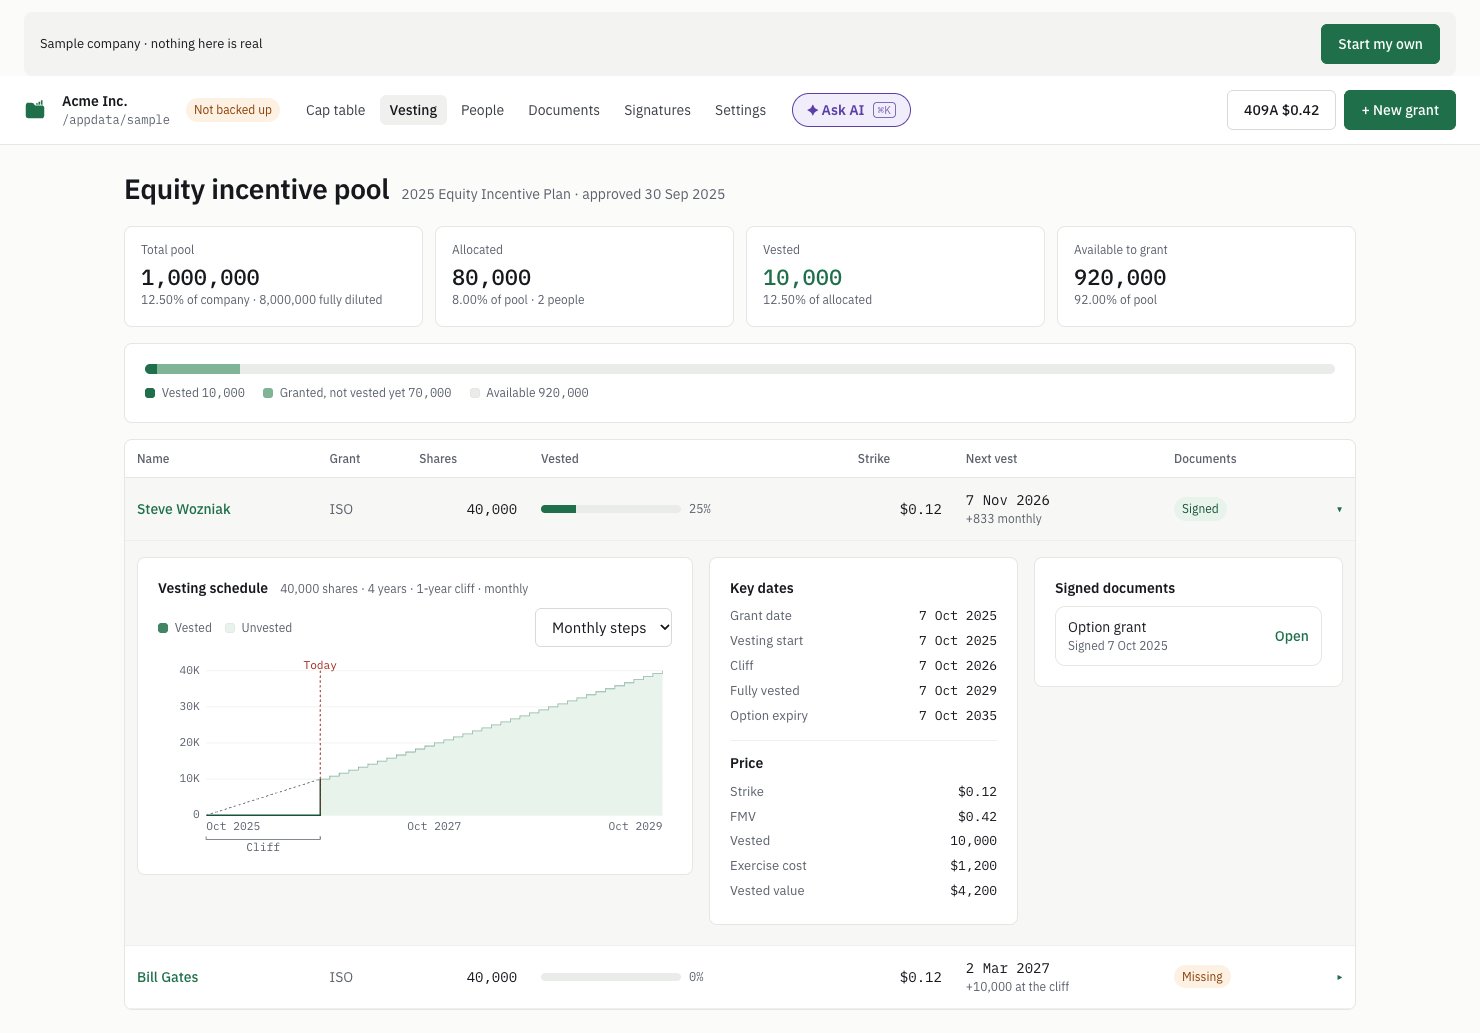Click the '7 Nov 2026' next vest date
Image resolution: width=1480 pixels, height=1033 pixels.
coord(1007,500)
